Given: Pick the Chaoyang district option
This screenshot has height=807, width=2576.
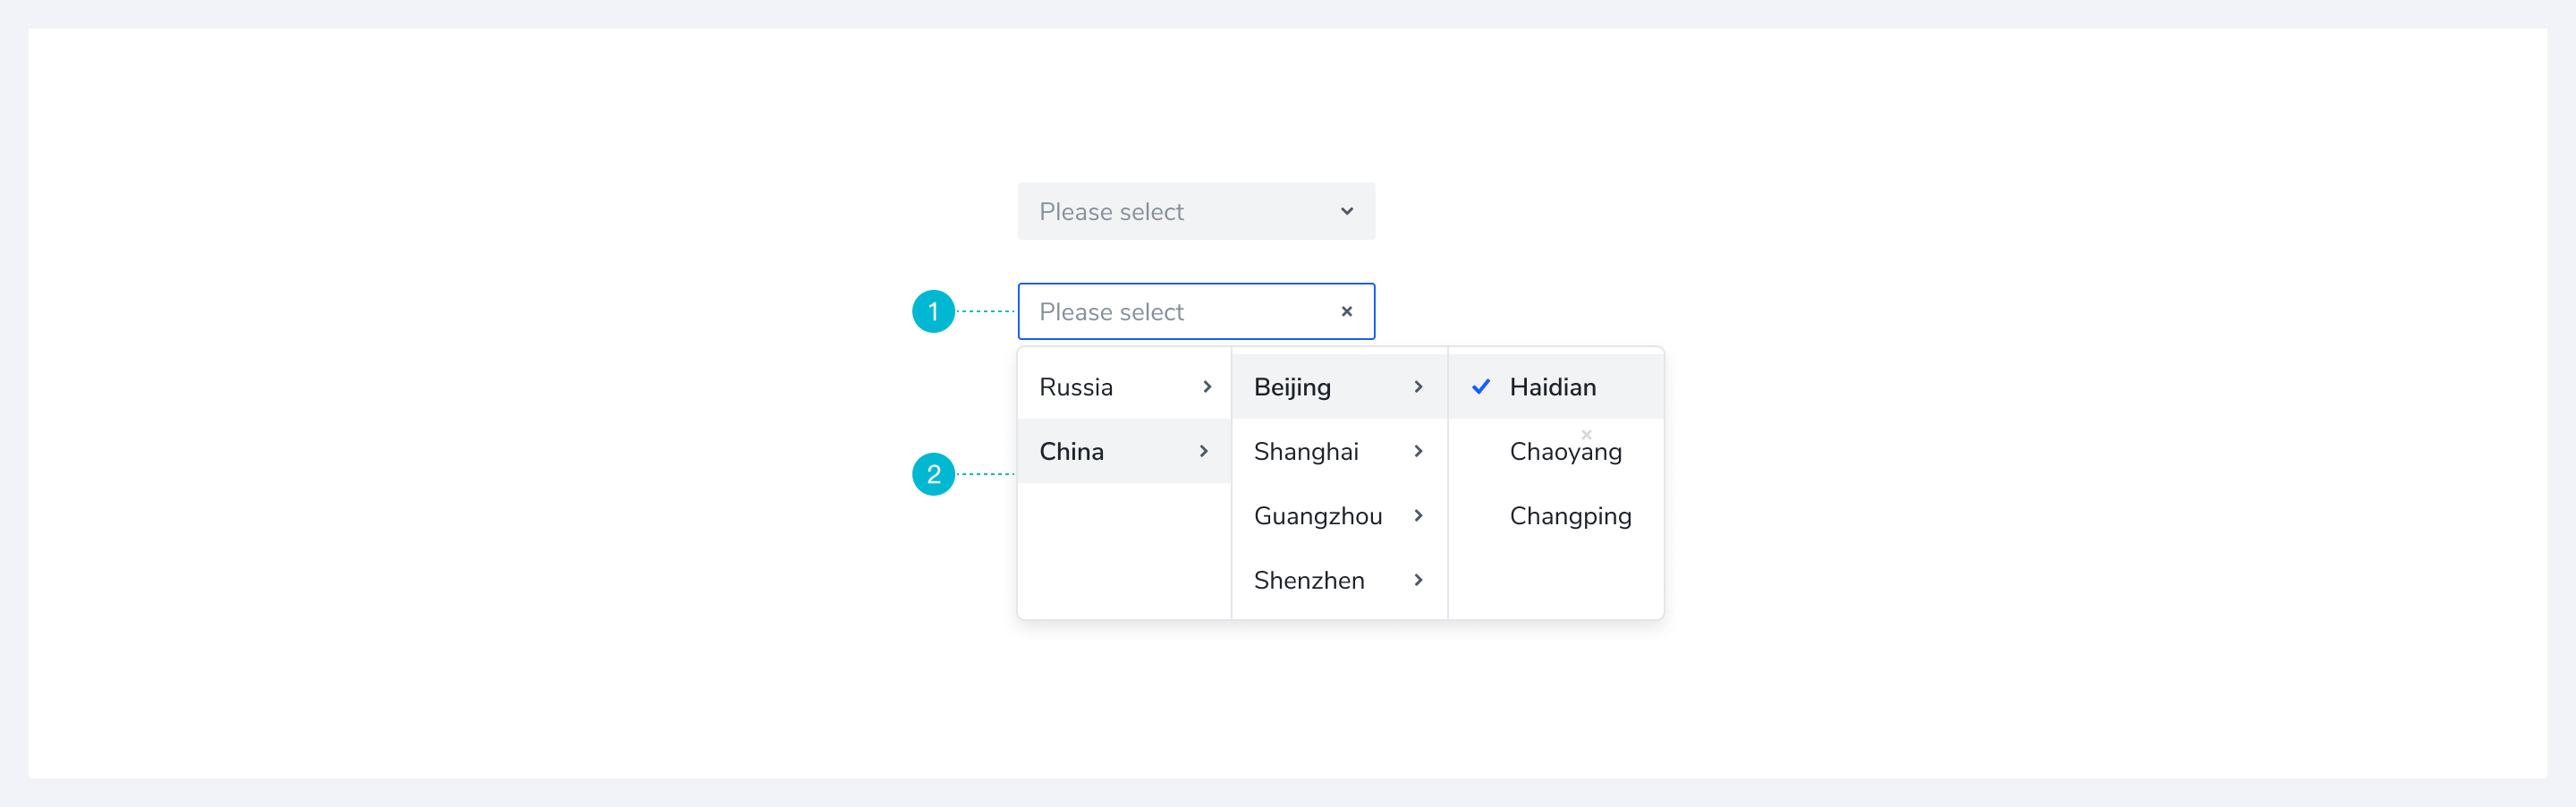Looking at the screenshot, I should [x=1565, y=452].
